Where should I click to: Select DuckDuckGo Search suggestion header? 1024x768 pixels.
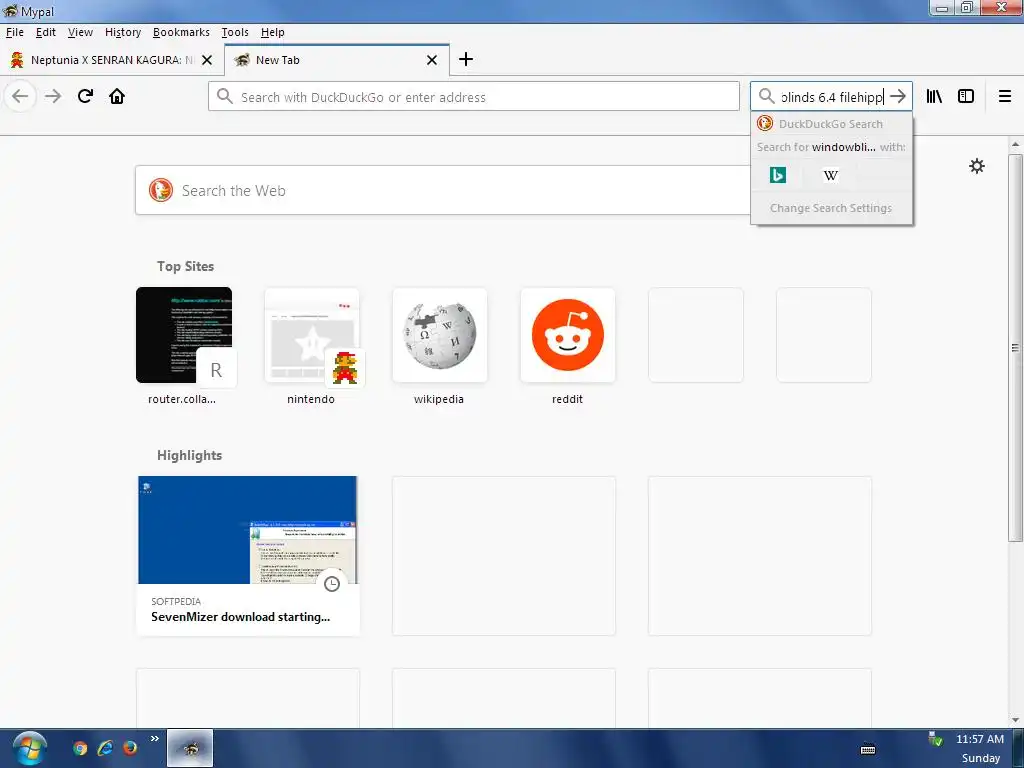coord(831,123)
